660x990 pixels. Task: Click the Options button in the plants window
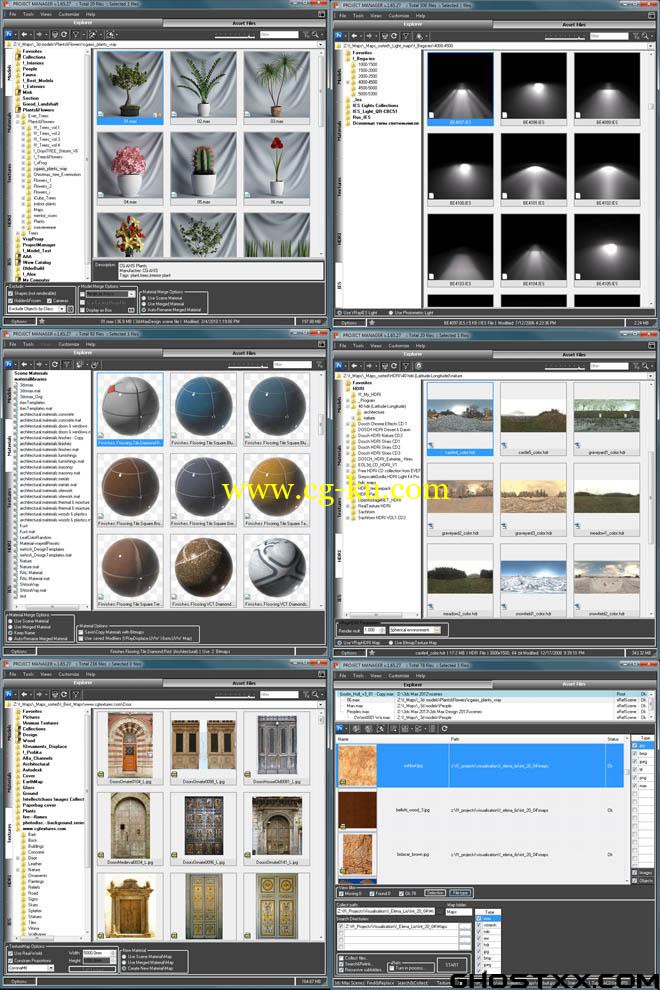(19, 321)
